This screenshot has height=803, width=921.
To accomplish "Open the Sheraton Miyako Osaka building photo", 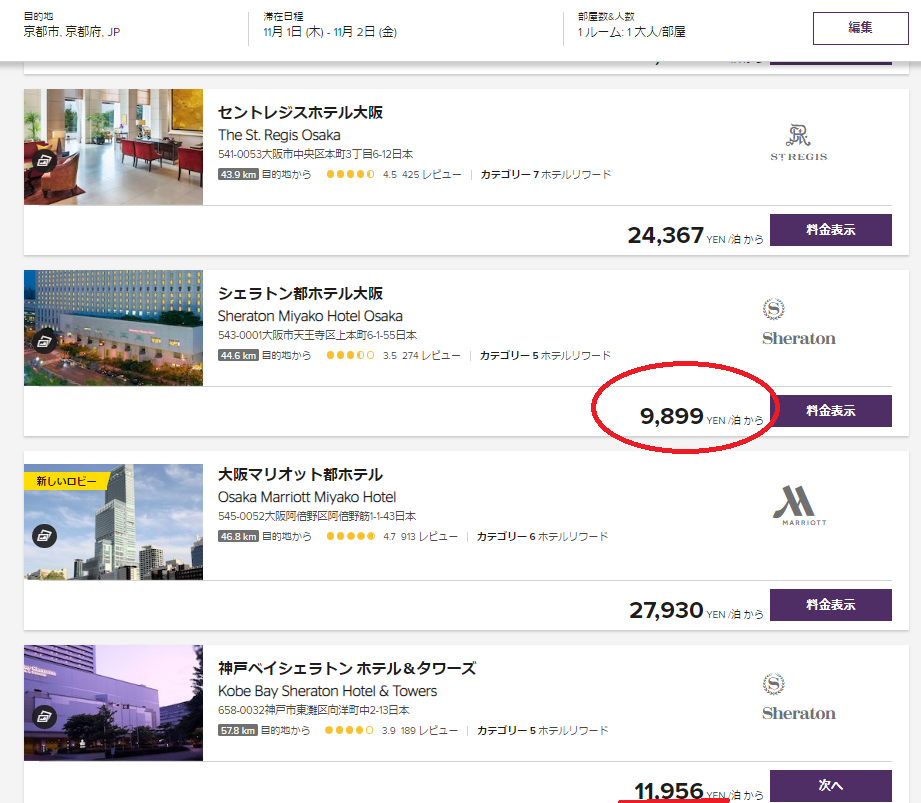I will [x=113, y=328].
